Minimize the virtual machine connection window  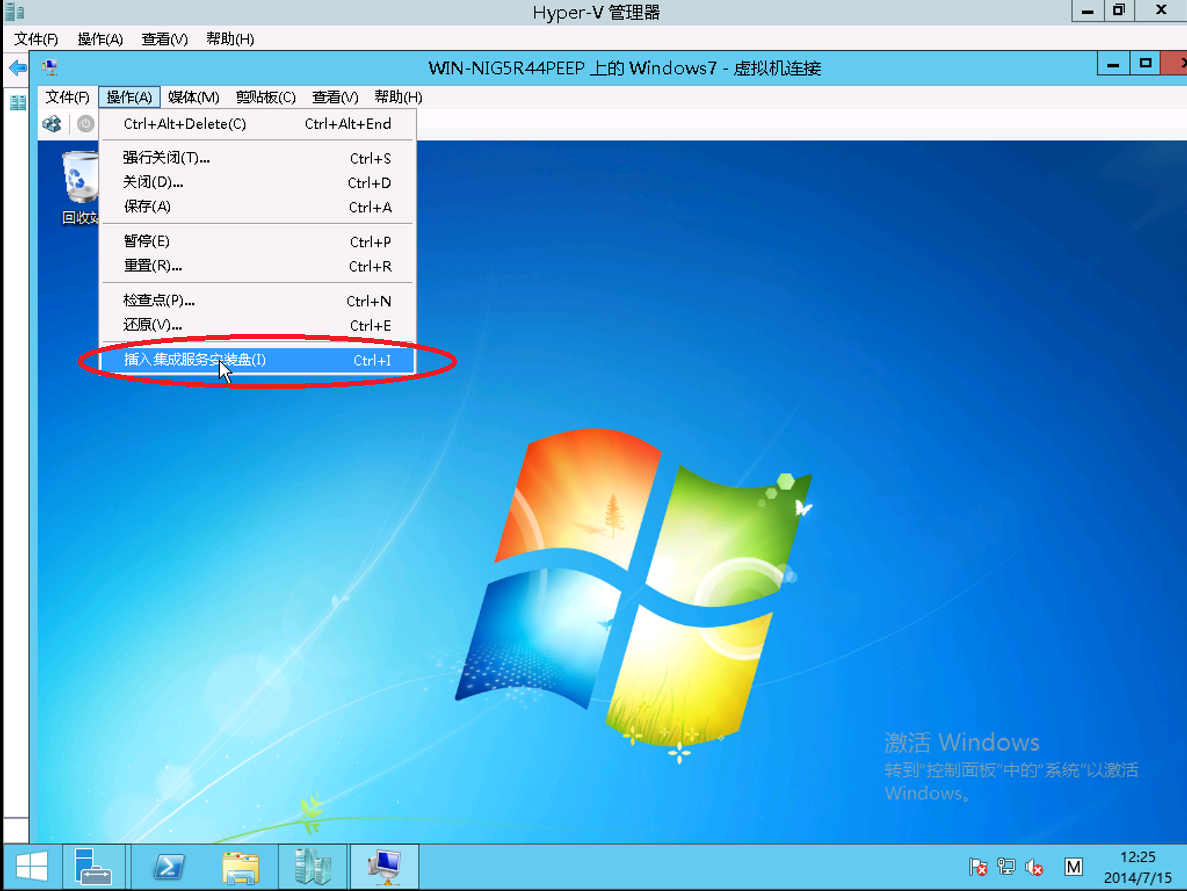click(1113, 64)
